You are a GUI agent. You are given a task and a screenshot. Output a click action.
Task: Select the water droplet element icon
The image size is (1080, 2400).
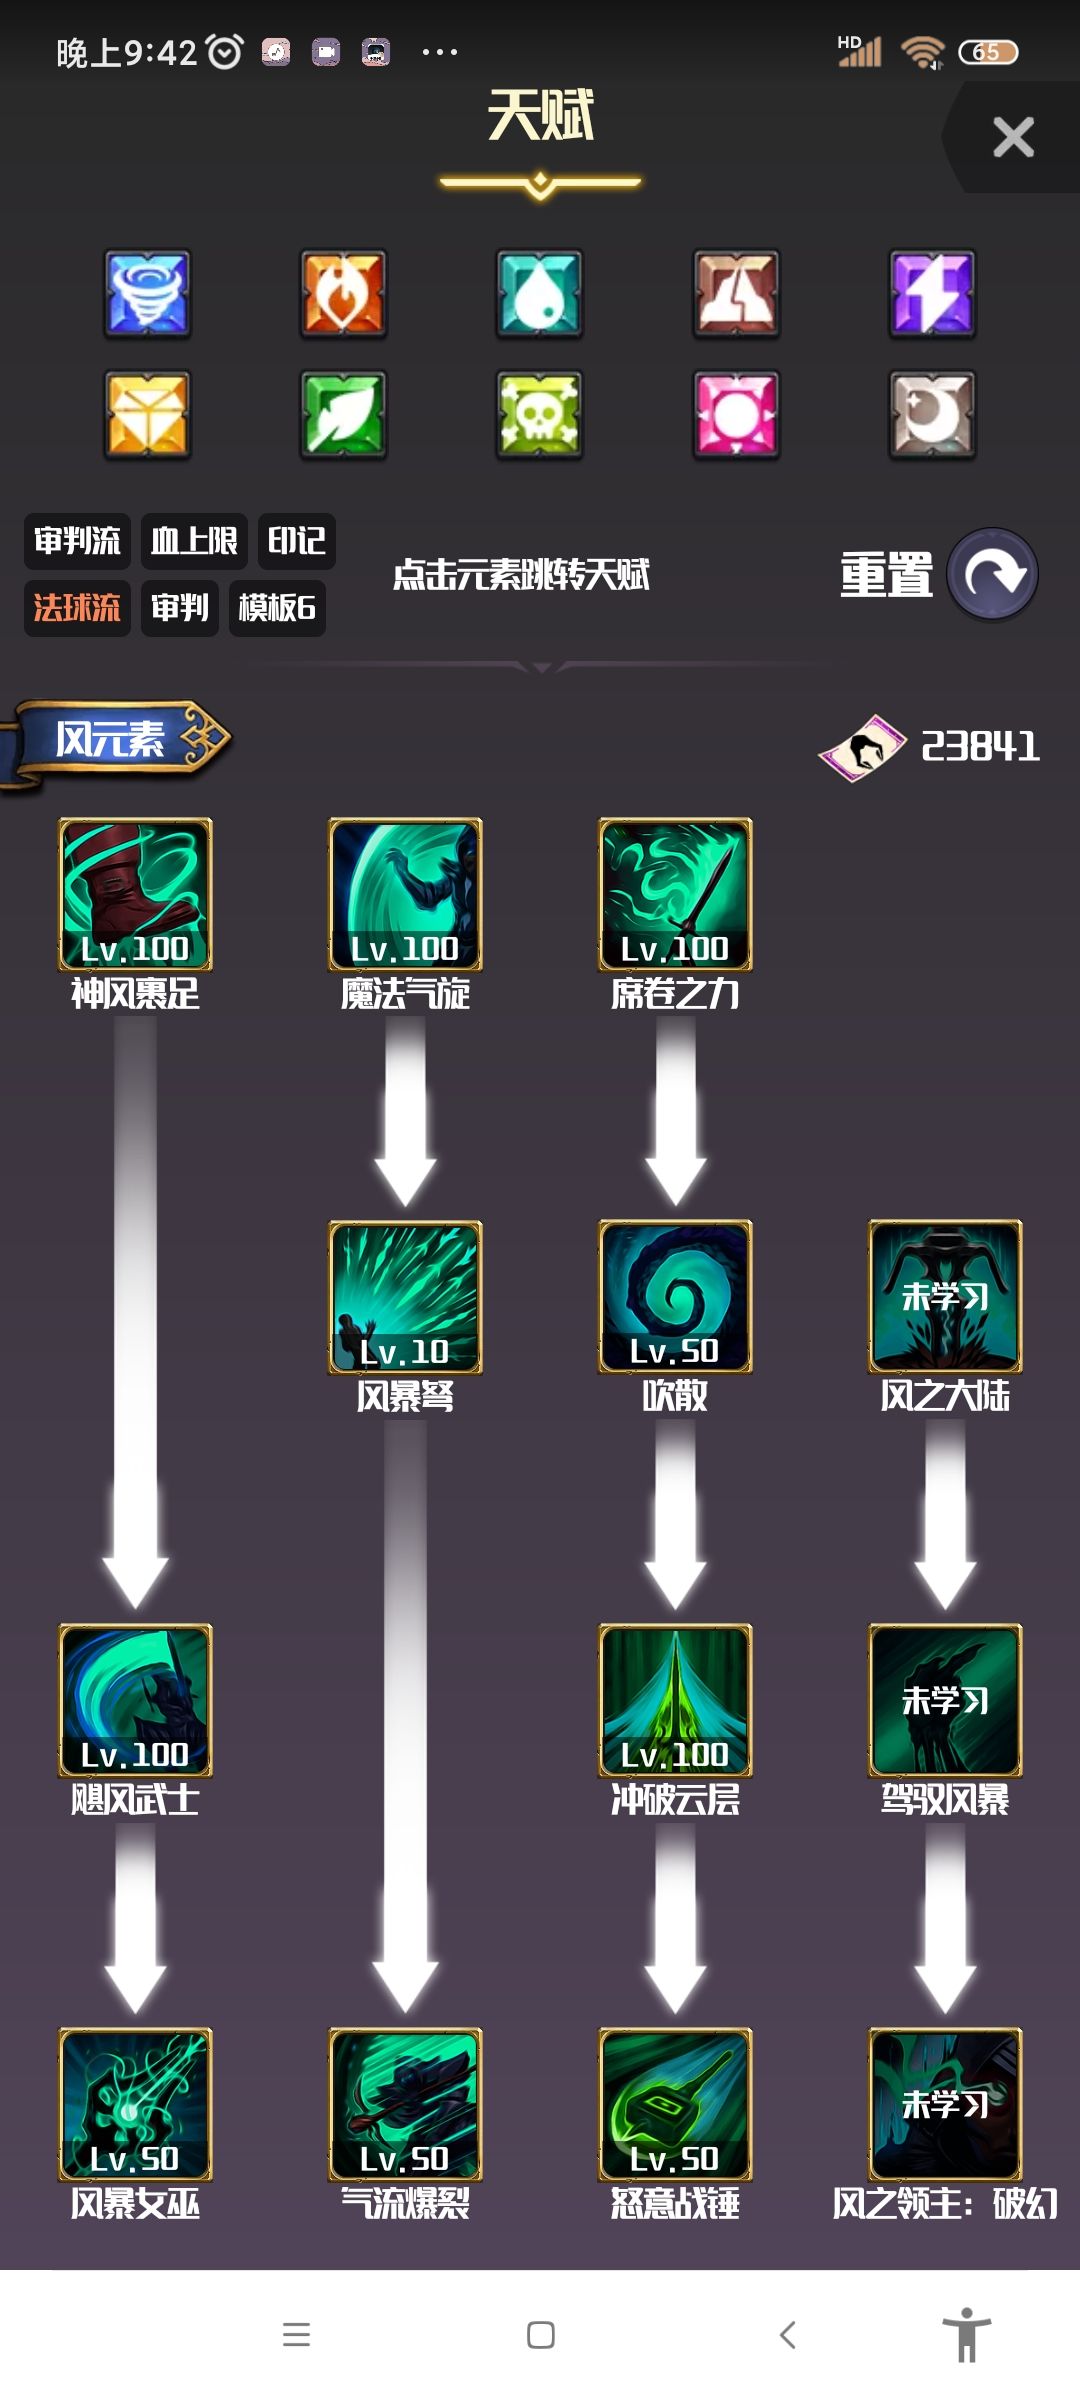540,293
